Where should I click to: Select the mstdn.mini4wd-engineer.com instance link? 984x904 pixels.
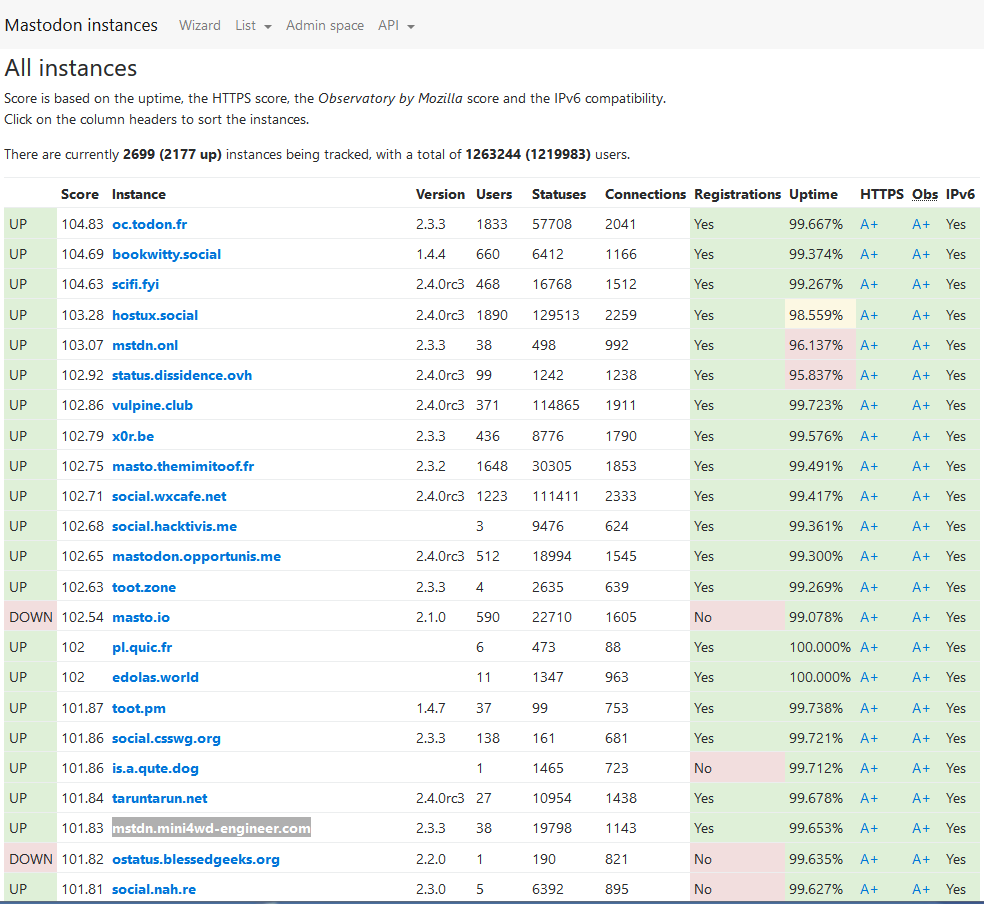(x=211, y=828)
